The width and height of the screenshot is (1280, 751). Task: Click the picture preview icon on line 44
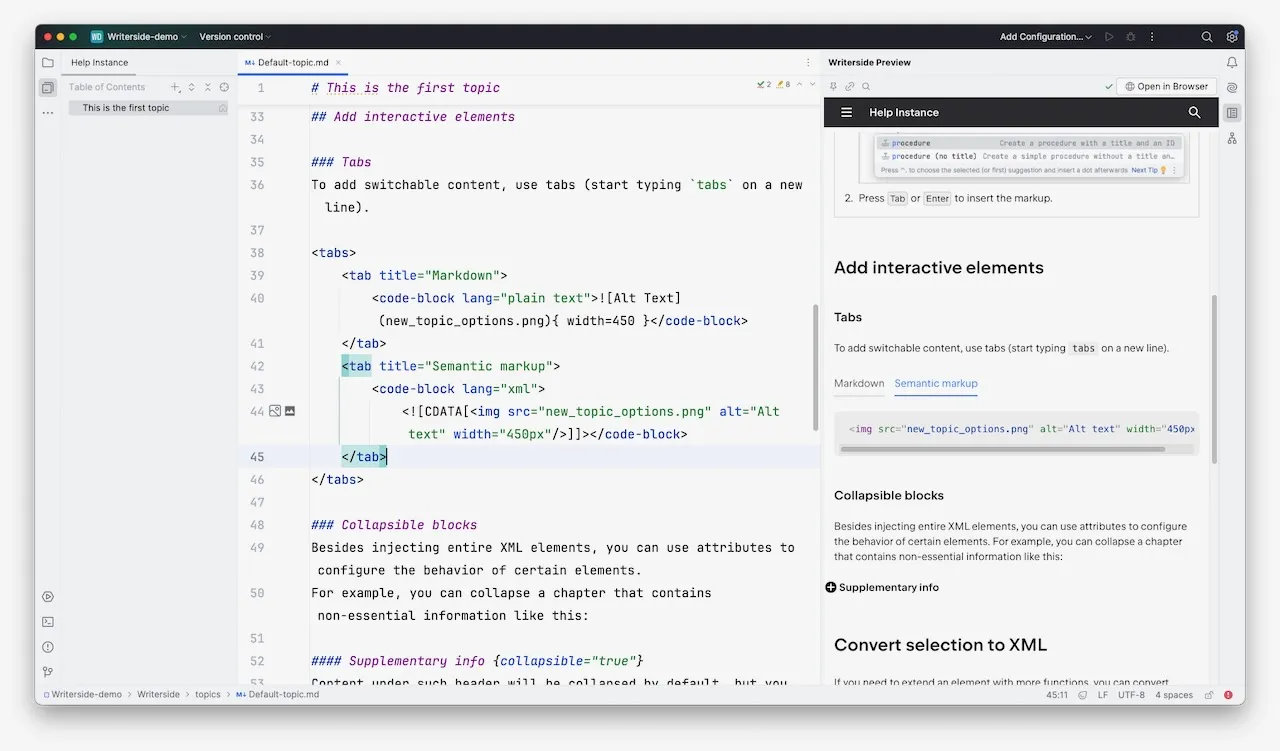coord(290,411)
